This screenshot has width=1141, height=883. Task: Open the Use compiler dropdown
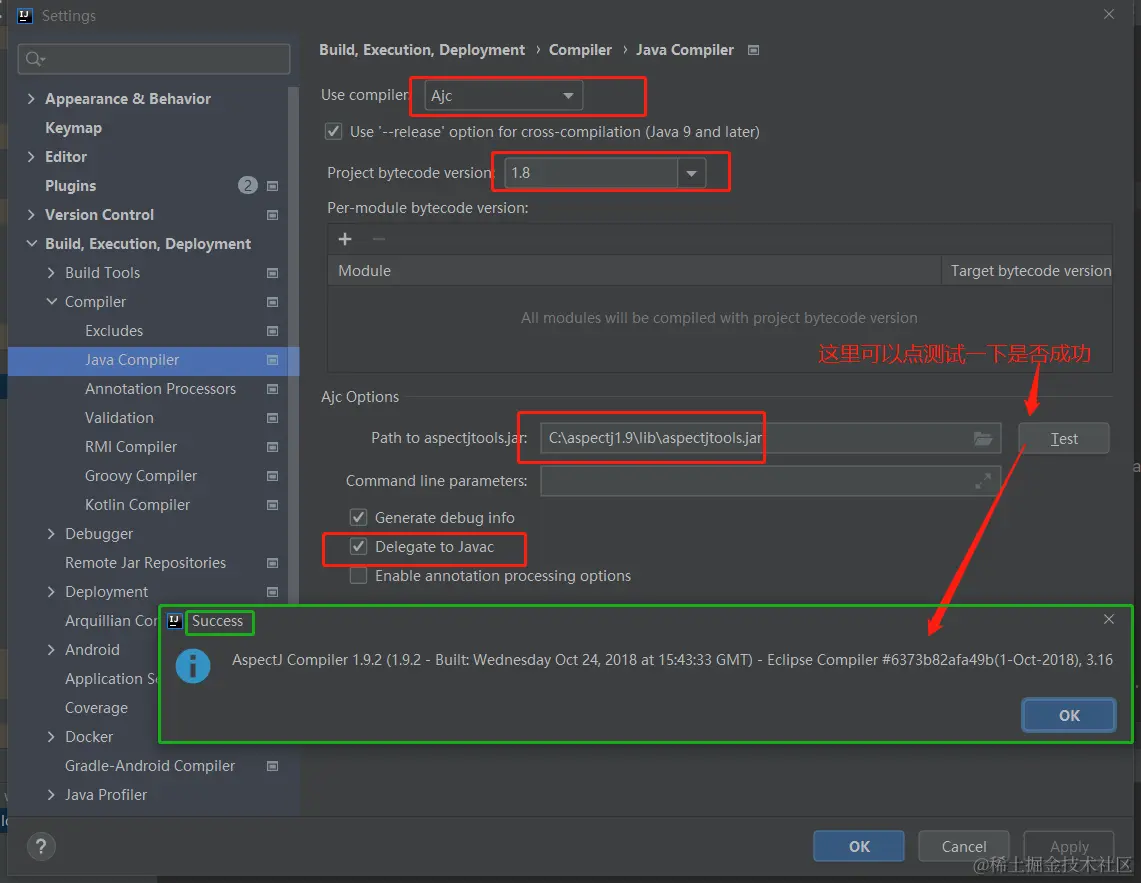[504, 95]
